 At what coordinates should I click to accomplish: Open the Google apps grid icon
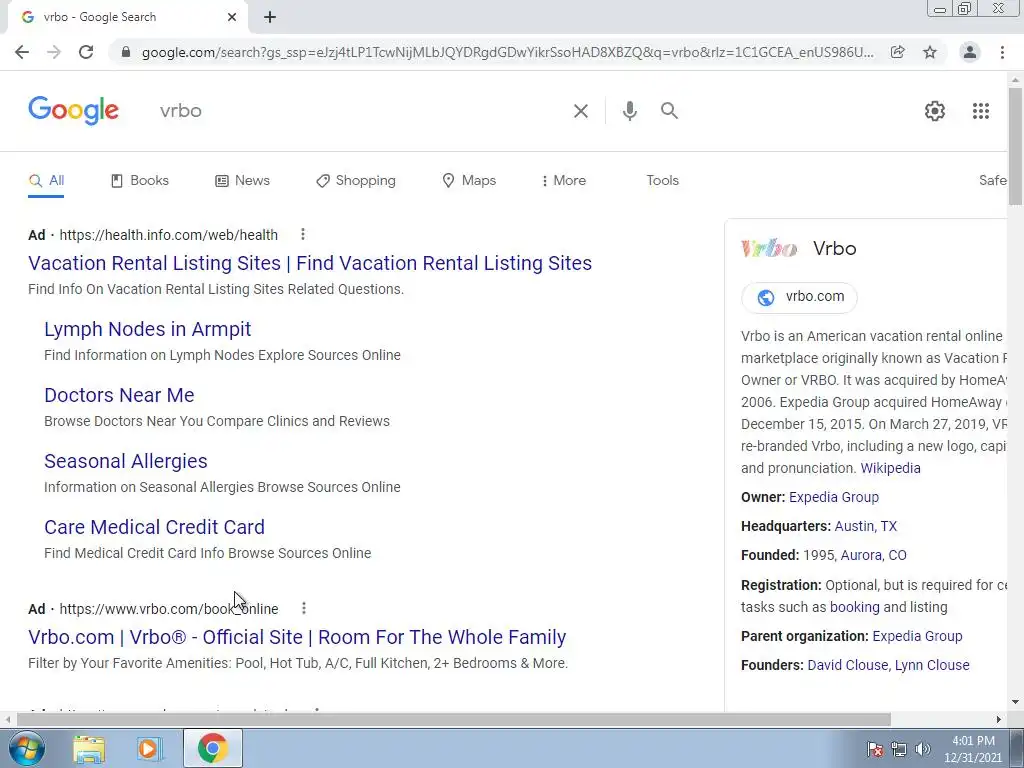point(980,111)
